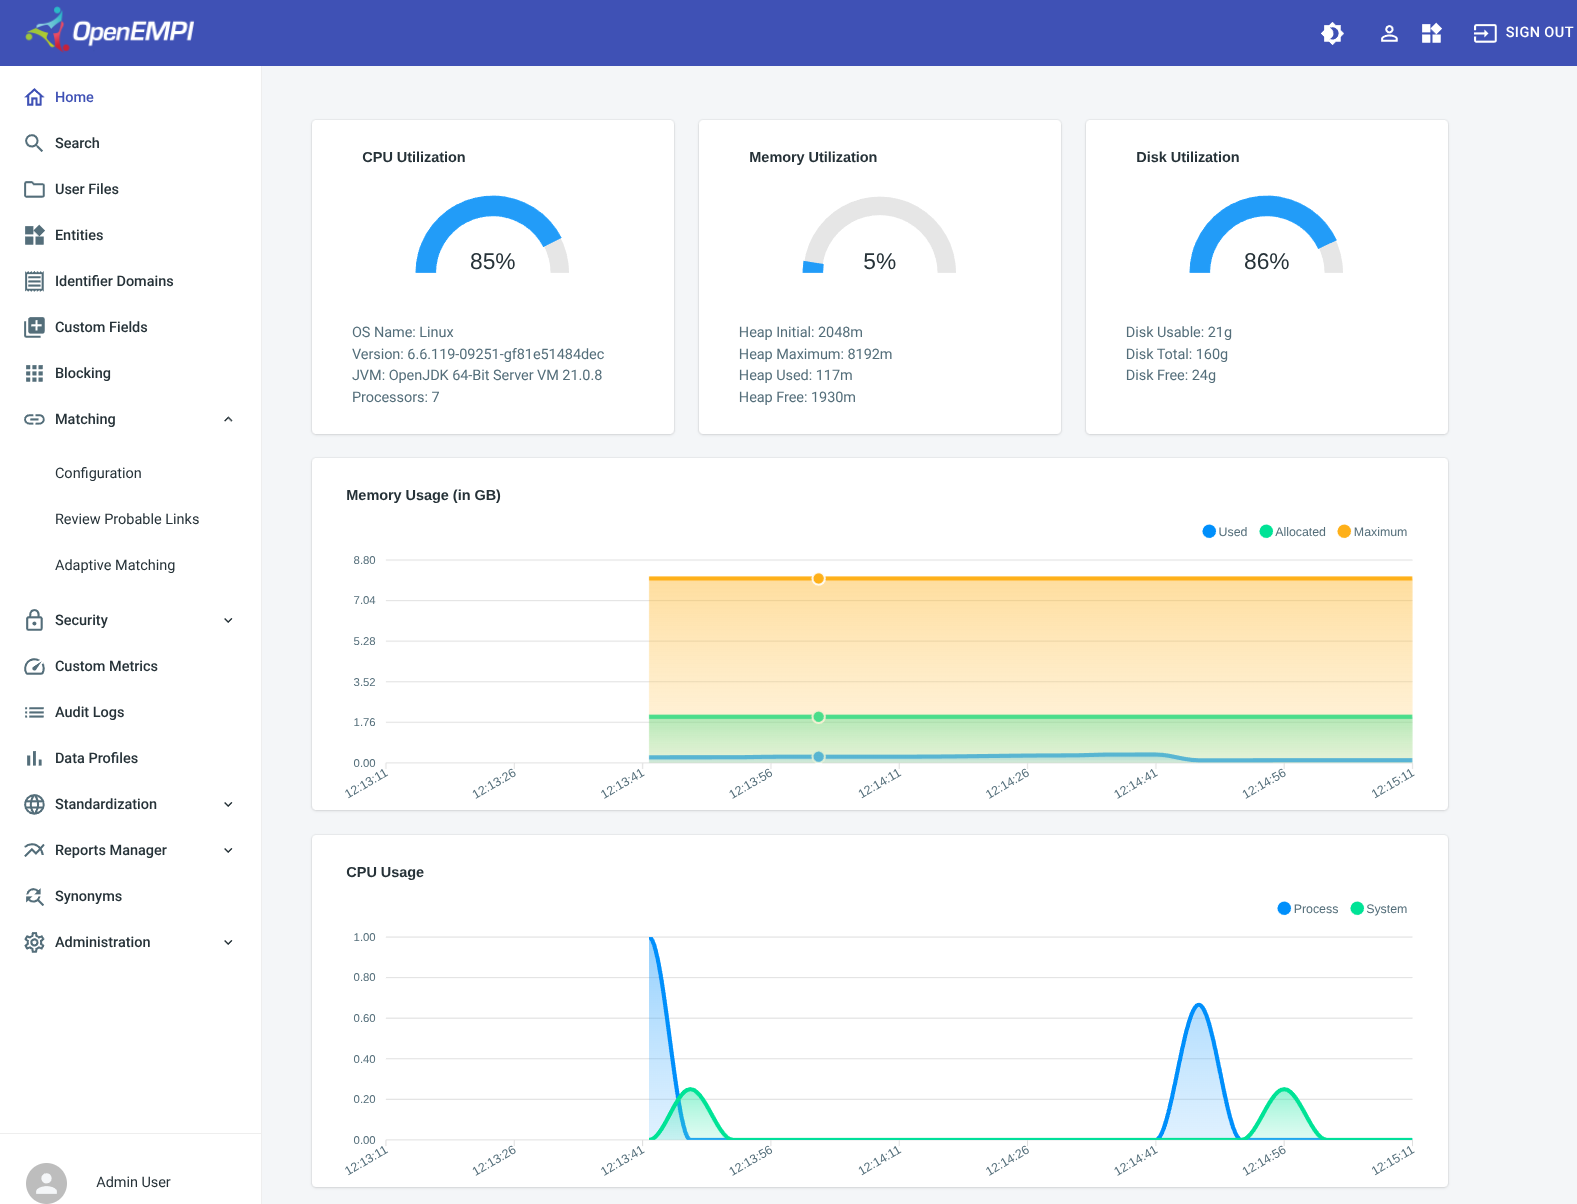Expand the Security menu chevron
The image size is (1577, 1204).
(228, 620)
